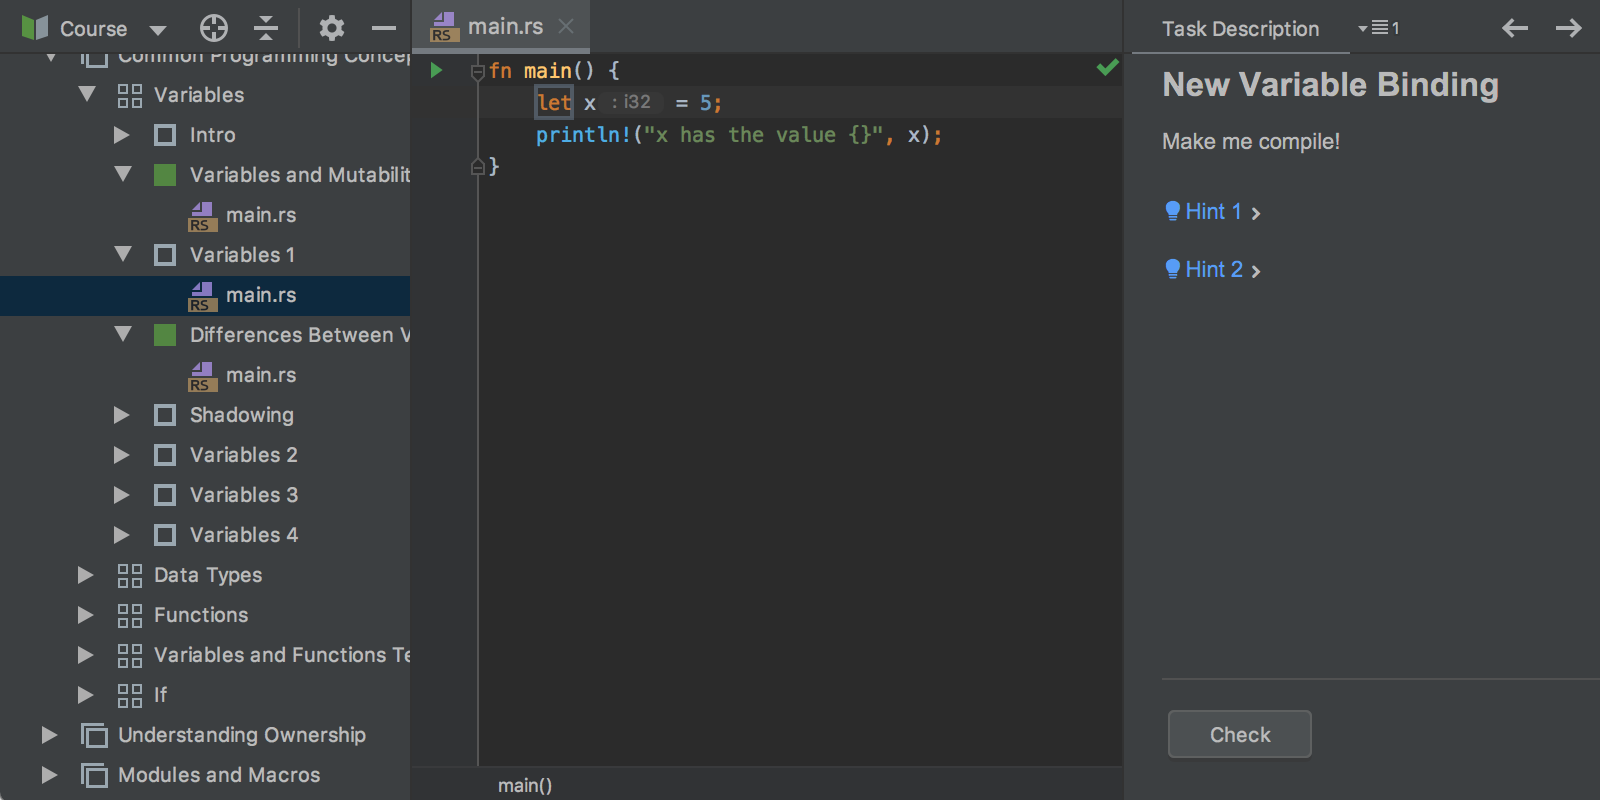1600x800 pixels.
Task: Click Variables 2 task status icon
Action: click(165, 454)
